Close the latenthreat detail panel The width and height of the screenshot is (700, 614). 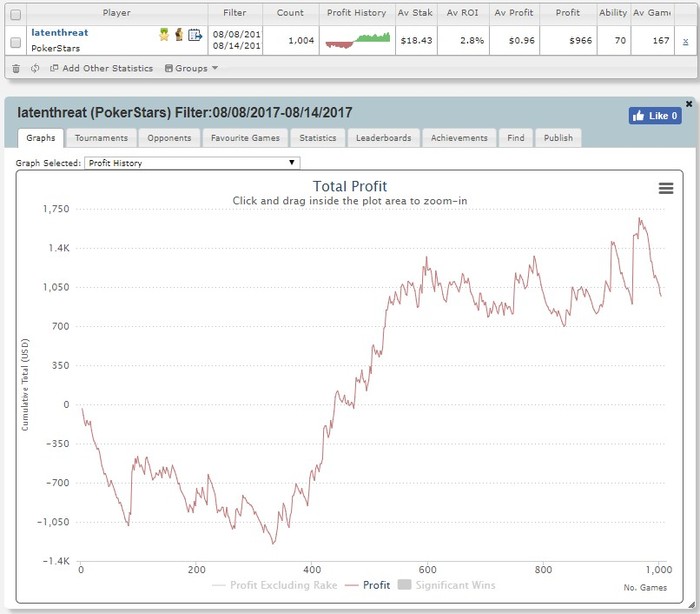tap(689, 104)
